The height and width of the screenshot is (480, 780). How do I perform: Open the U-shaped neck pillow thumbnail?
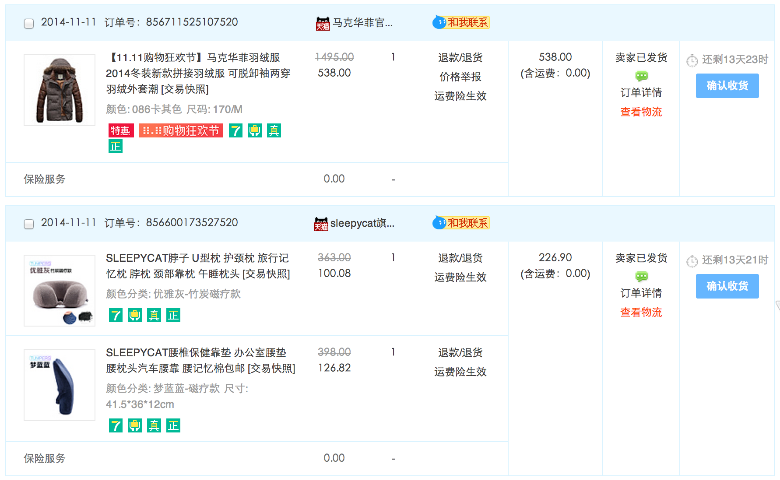tap(59, 291)
